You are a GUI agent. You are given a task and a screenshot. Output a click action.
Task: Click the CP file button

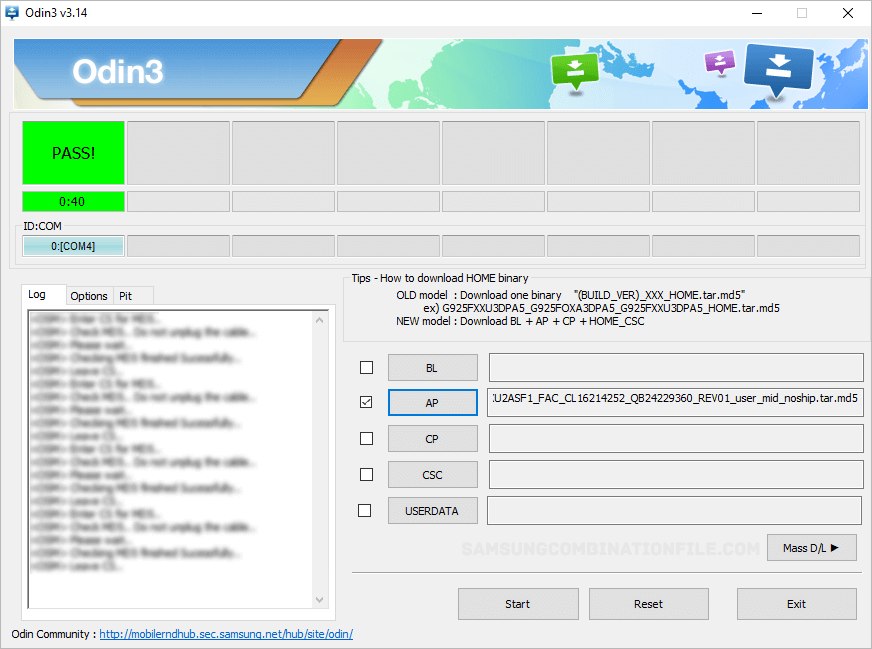[433, 439]
